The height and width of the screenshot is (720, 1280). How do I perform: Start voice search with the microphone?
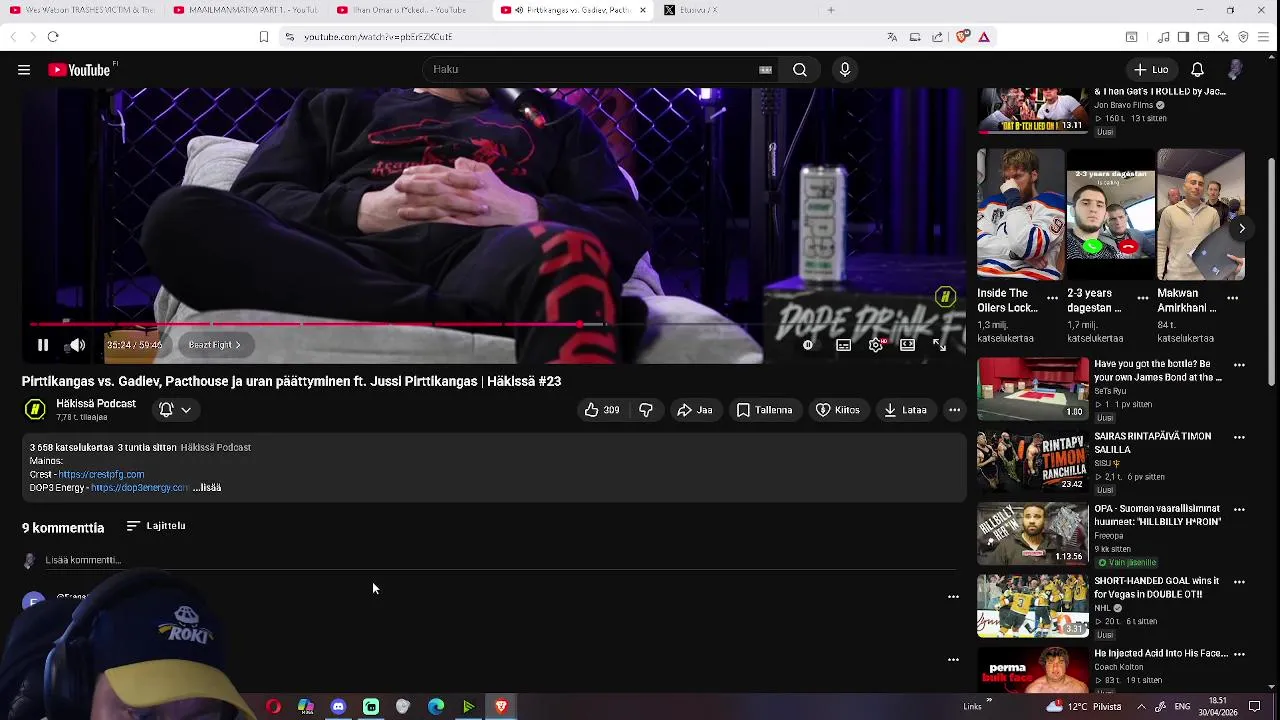click(845, 70)
